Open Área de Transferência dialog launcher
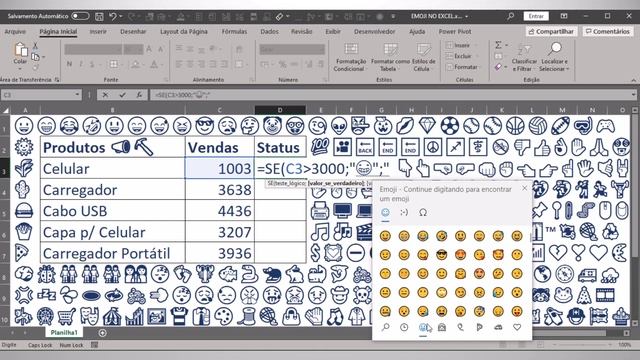This screenshot has width=640, height=360. click(57, 80)
